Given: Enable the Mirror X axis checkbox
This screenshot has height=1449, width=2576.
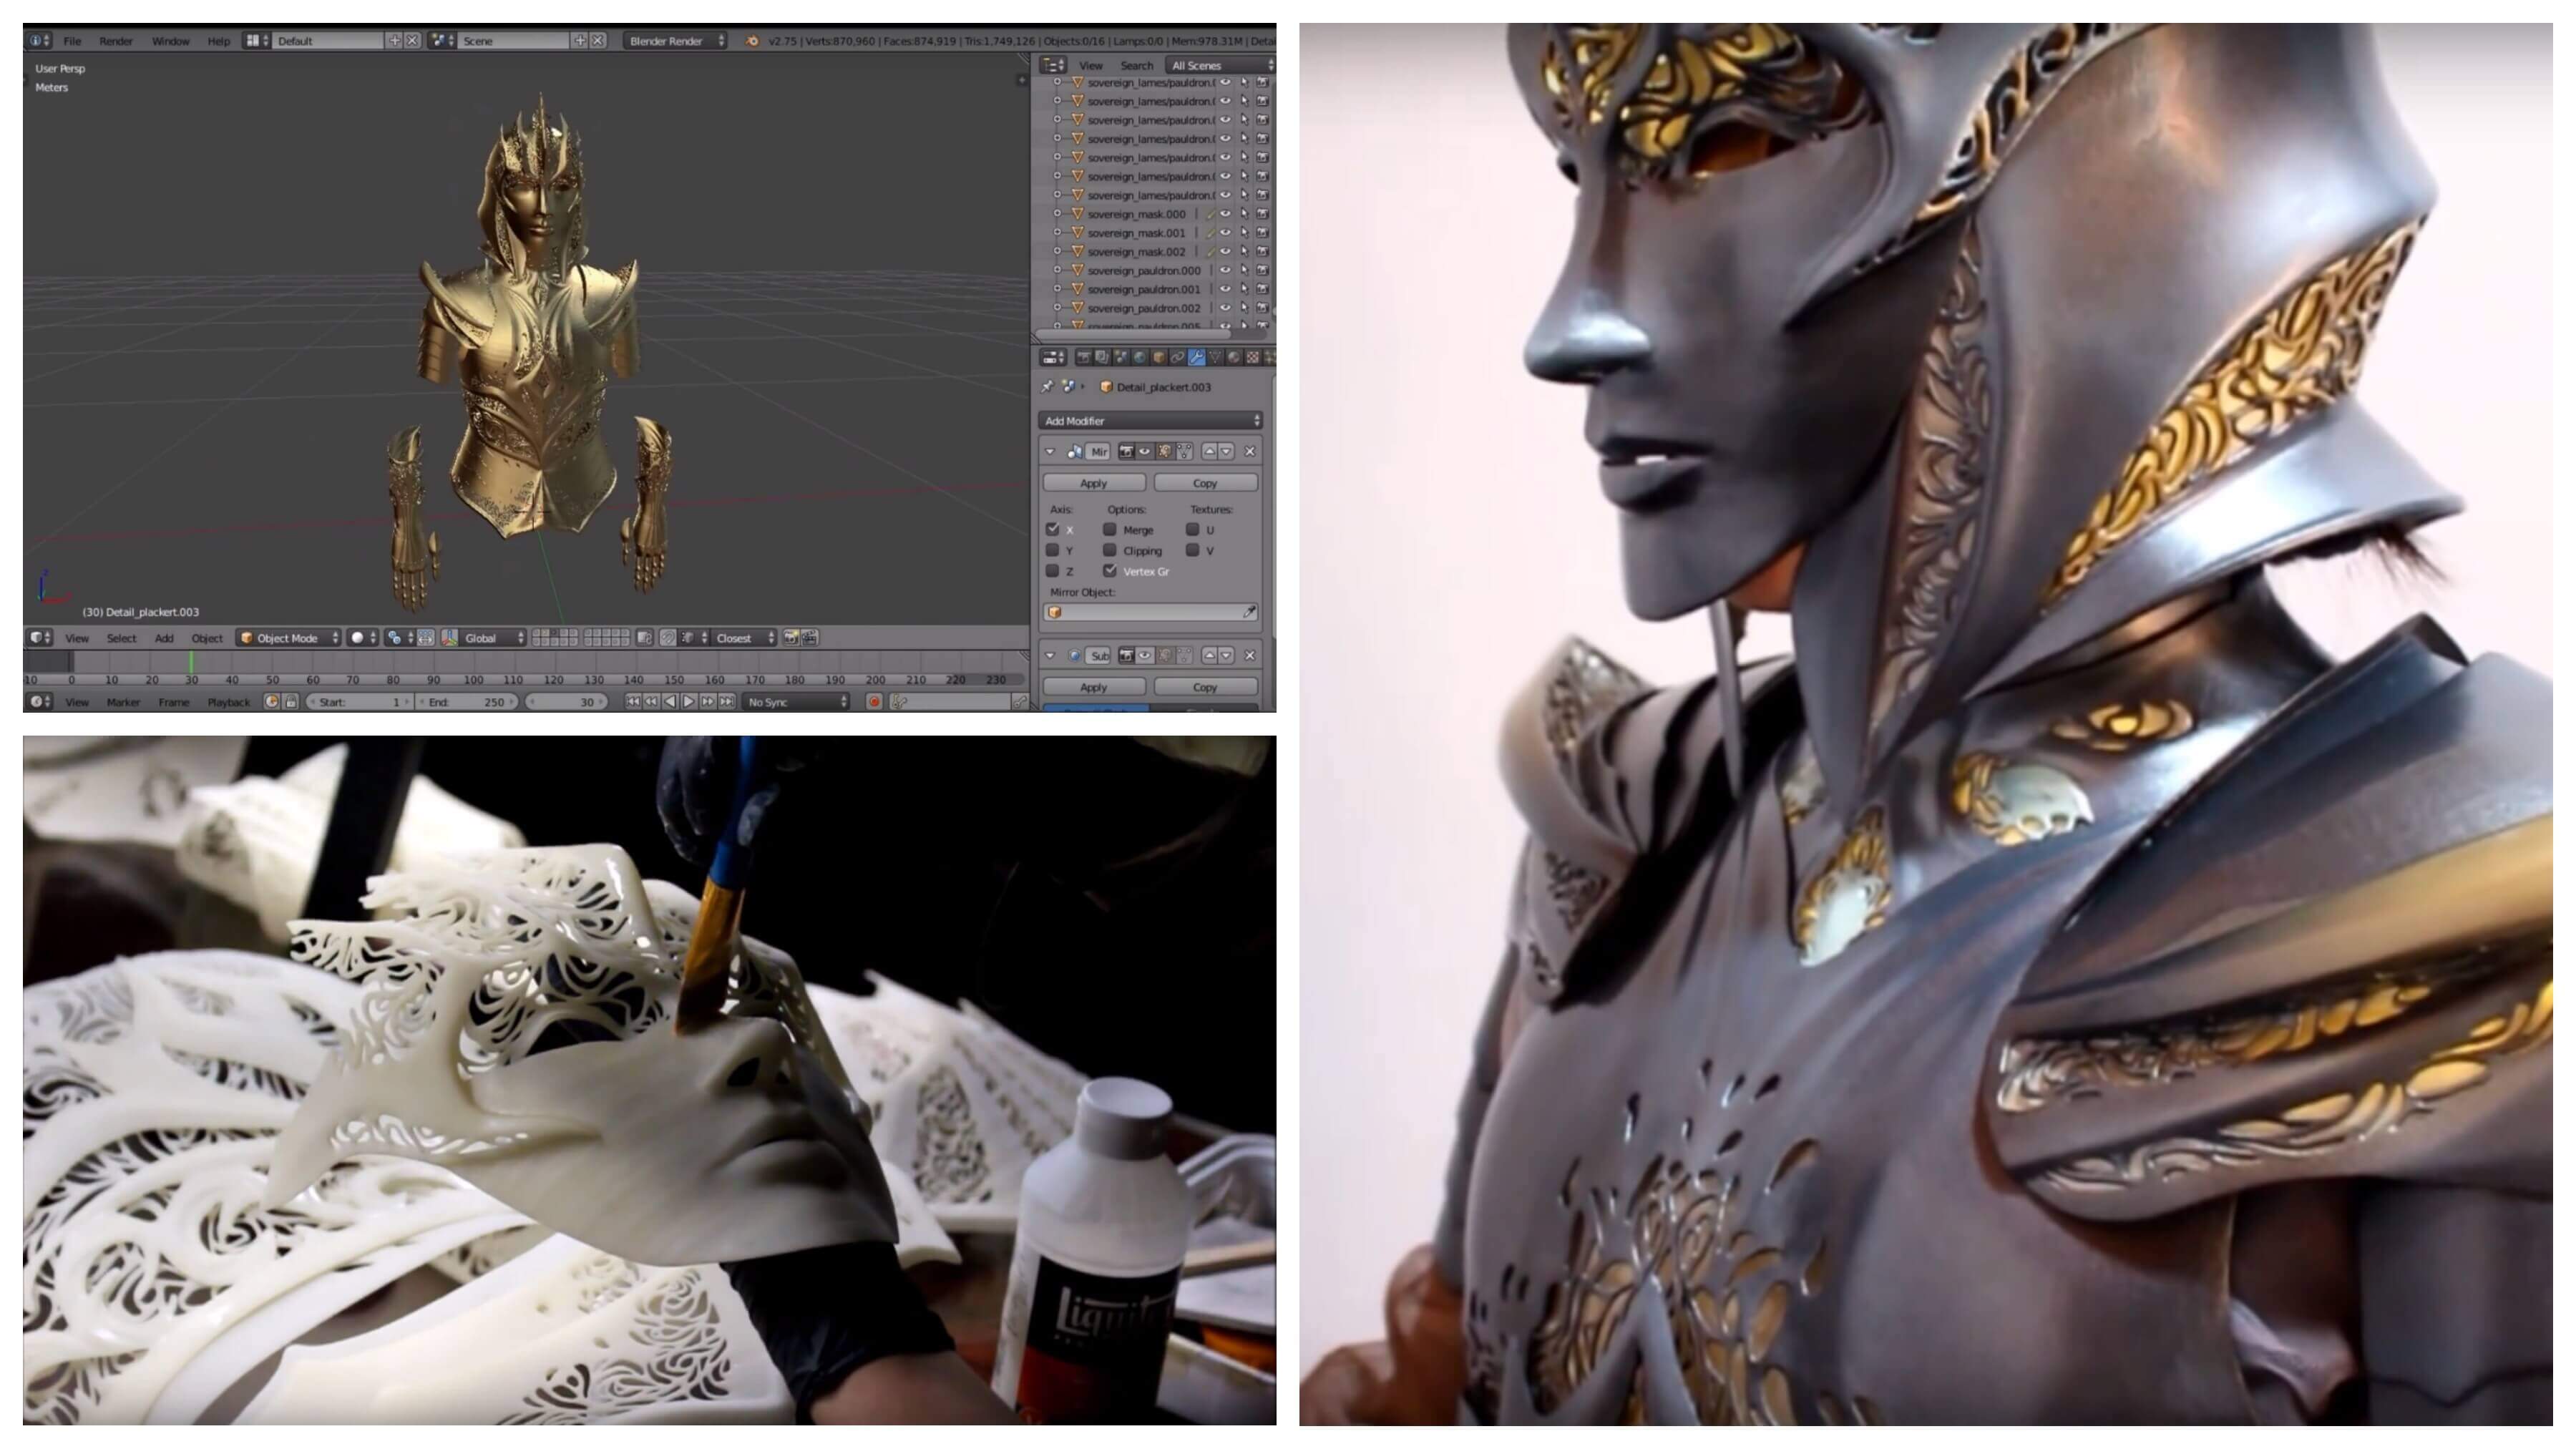Looking at the screenshot, I should click(x=1052, y=530).
